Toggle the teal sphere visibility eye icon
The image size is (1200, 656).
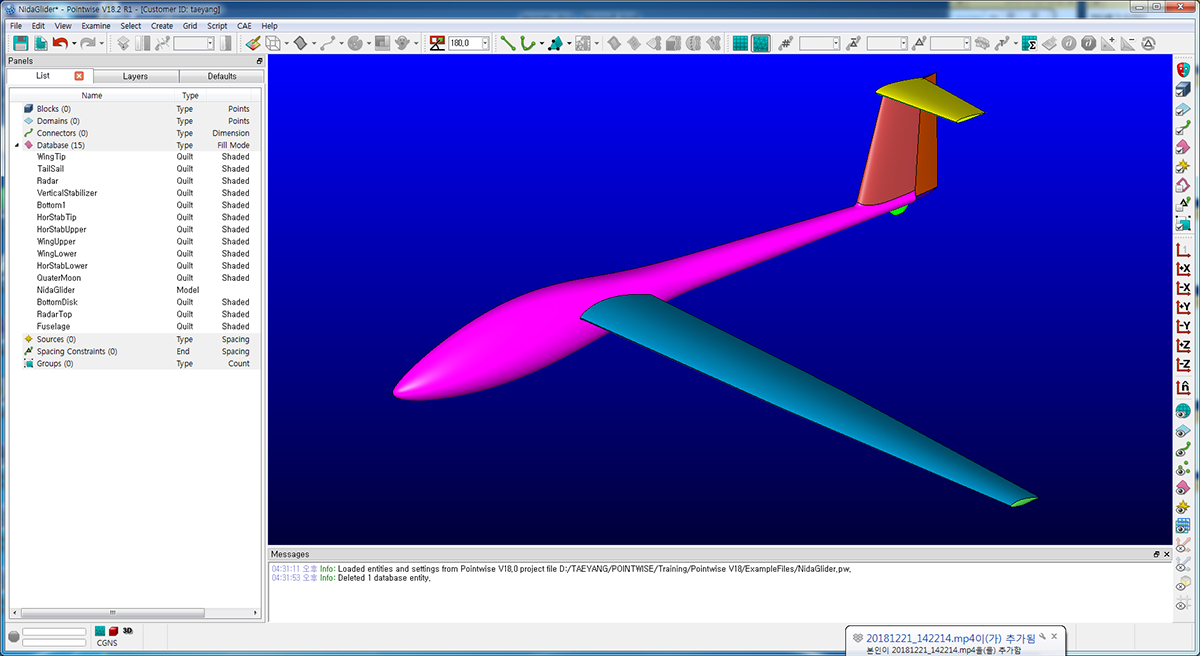(x=1182, y=411)
